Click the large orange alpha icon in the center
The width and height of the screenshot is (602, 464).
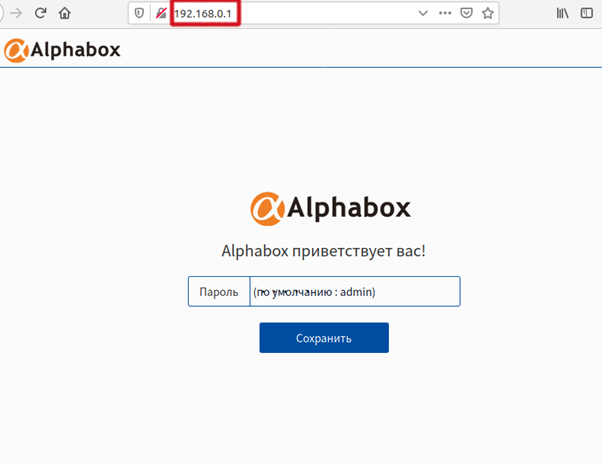click(267, 208)
